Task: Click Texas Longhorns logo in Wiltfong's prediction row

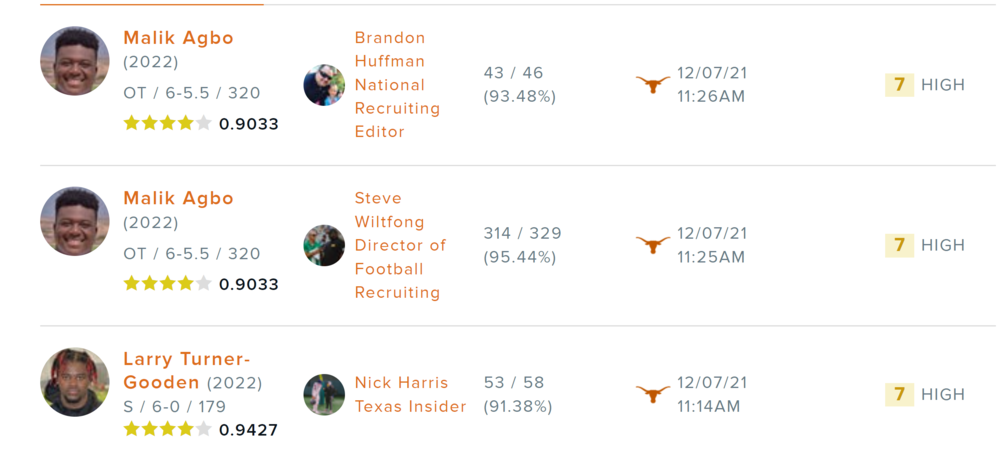Action: tap(653, 245)
